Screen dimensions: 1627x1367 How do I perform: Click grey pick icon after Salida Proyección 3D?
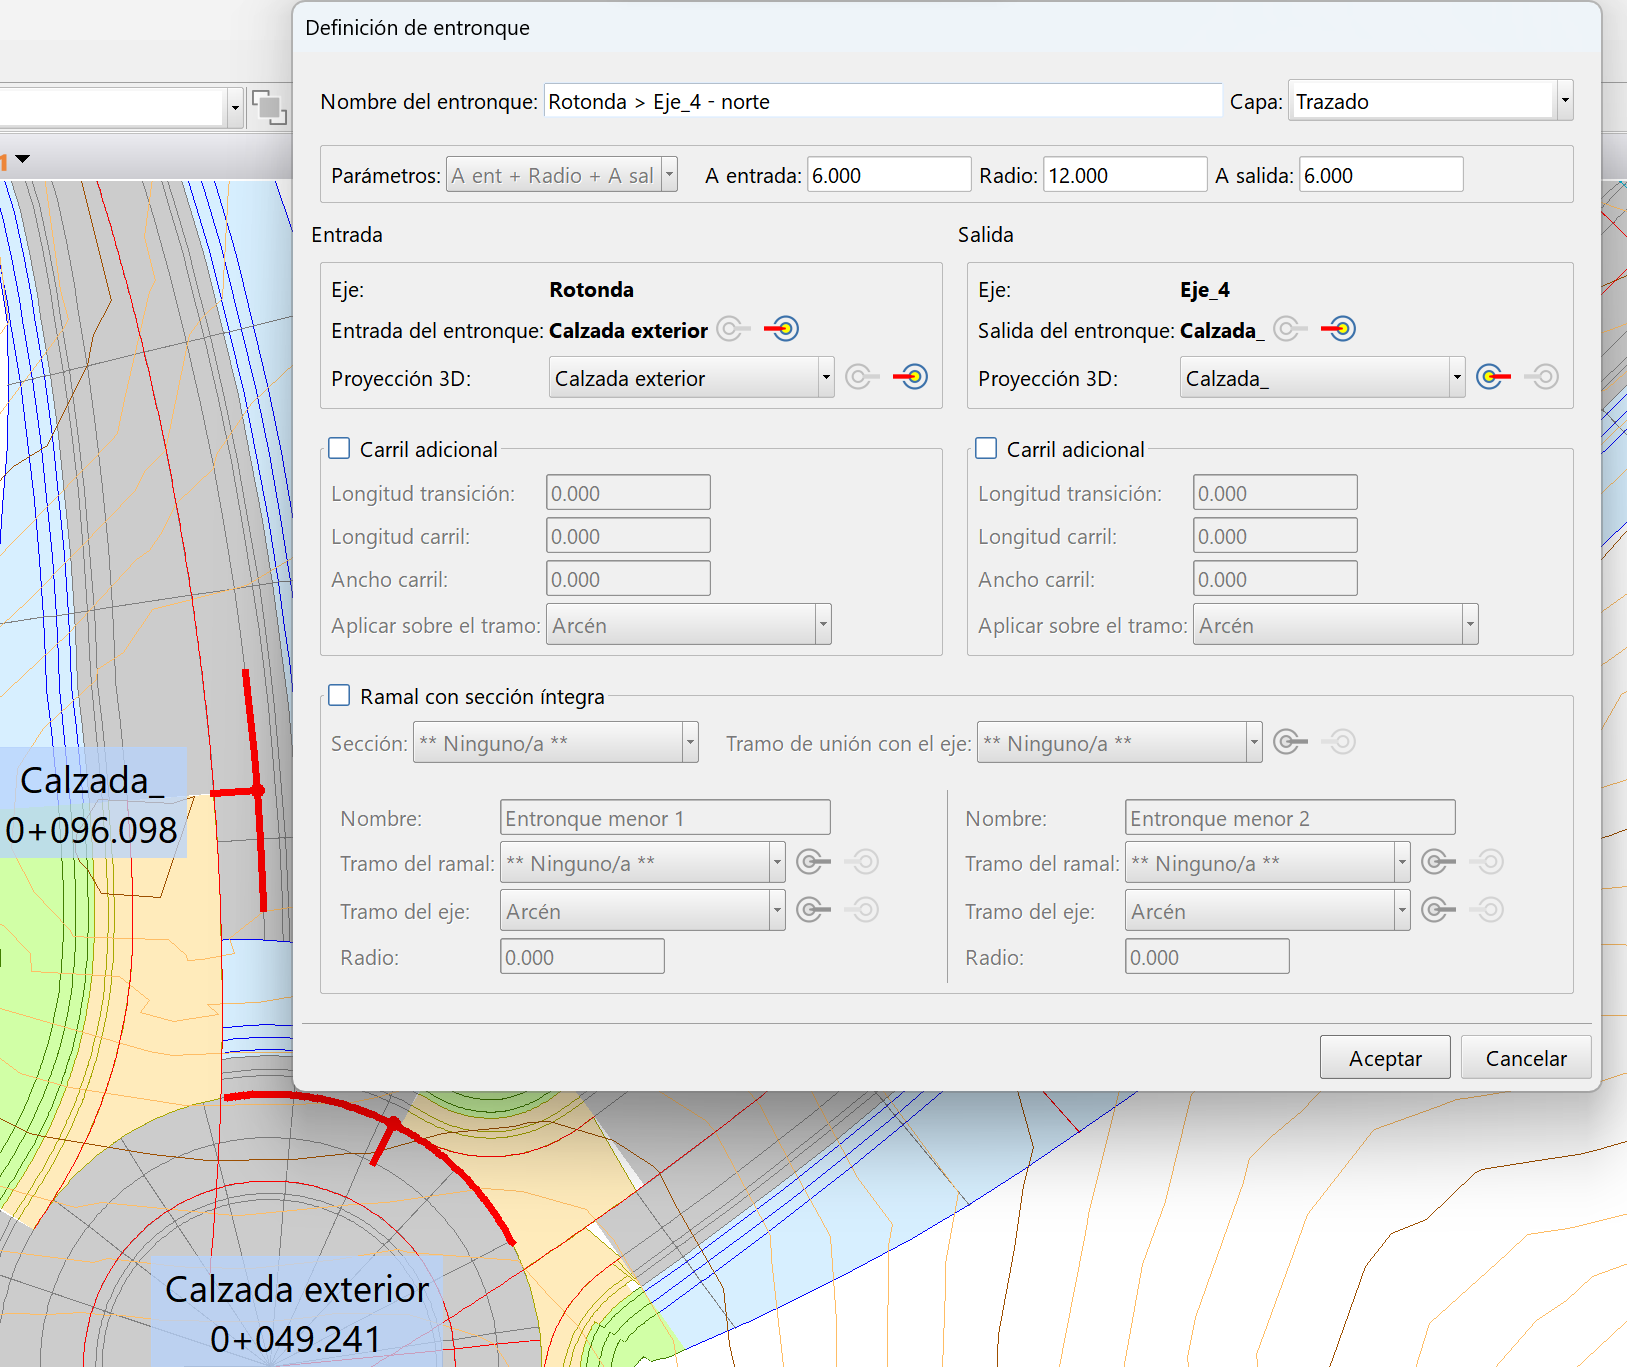(x=1541, y=377)
